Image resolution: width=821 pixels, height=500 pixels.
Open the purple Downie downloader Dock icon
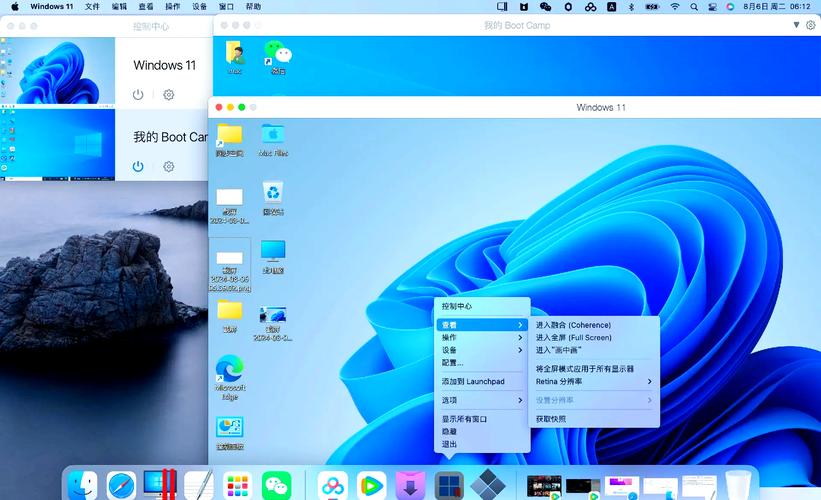pos(410,485)
